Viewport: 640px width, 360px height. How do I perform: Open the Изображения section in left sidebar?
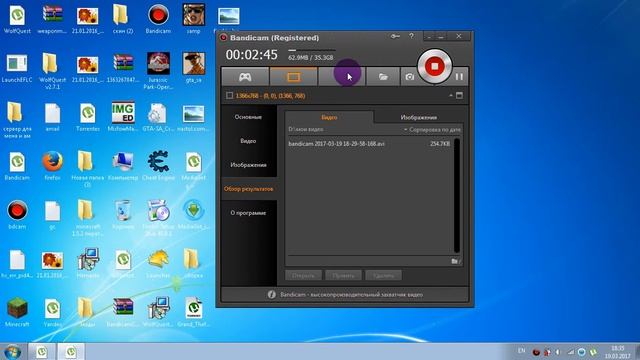coord(248,165)
